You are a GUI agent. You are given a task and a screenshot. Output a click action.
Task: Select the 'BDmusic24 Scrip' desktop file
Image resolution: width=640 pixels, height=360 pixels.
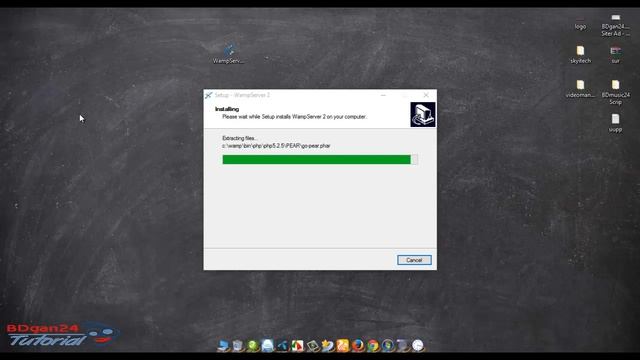616,92
